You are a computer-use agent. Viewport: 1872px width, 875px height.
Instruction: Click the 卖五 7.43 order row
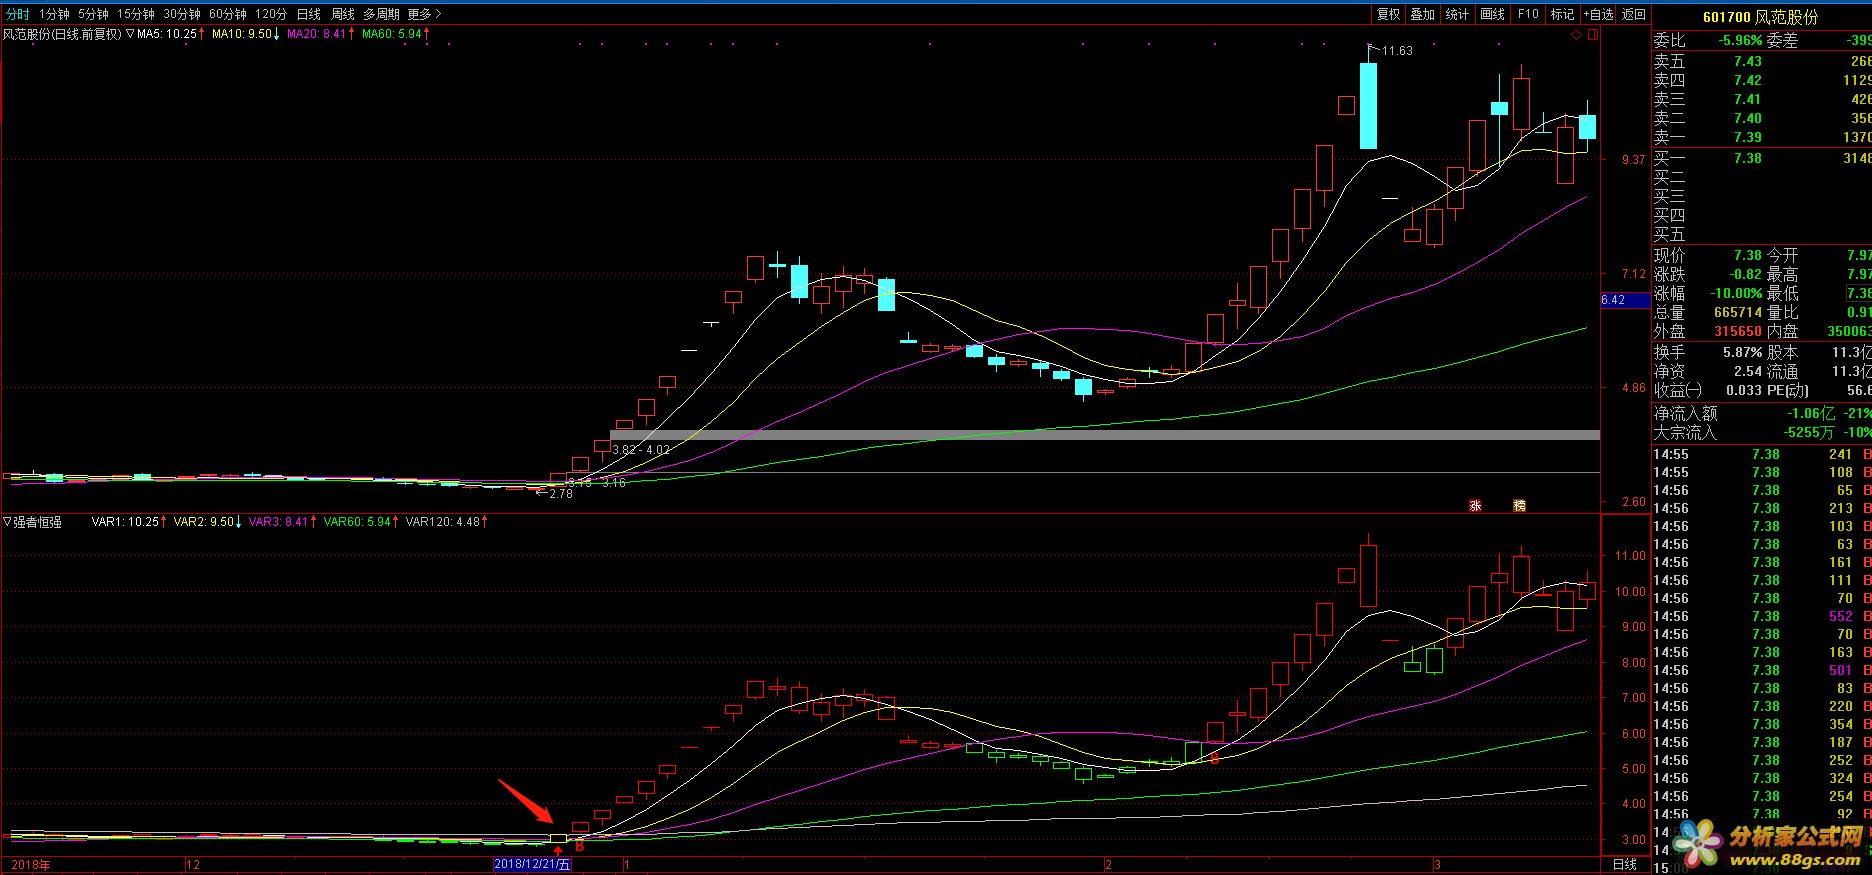point(1762,61)
